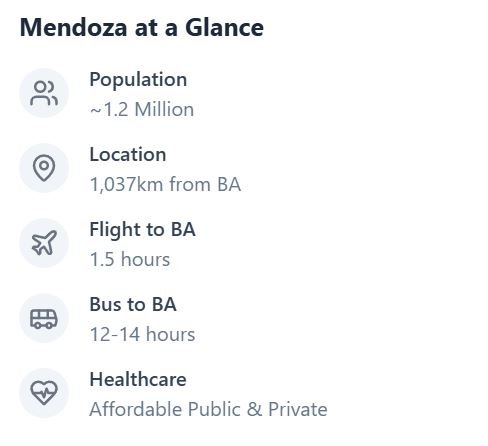488x446 pixels.
Task: Click the 1,037km from BA text
Action: [165, 184]
